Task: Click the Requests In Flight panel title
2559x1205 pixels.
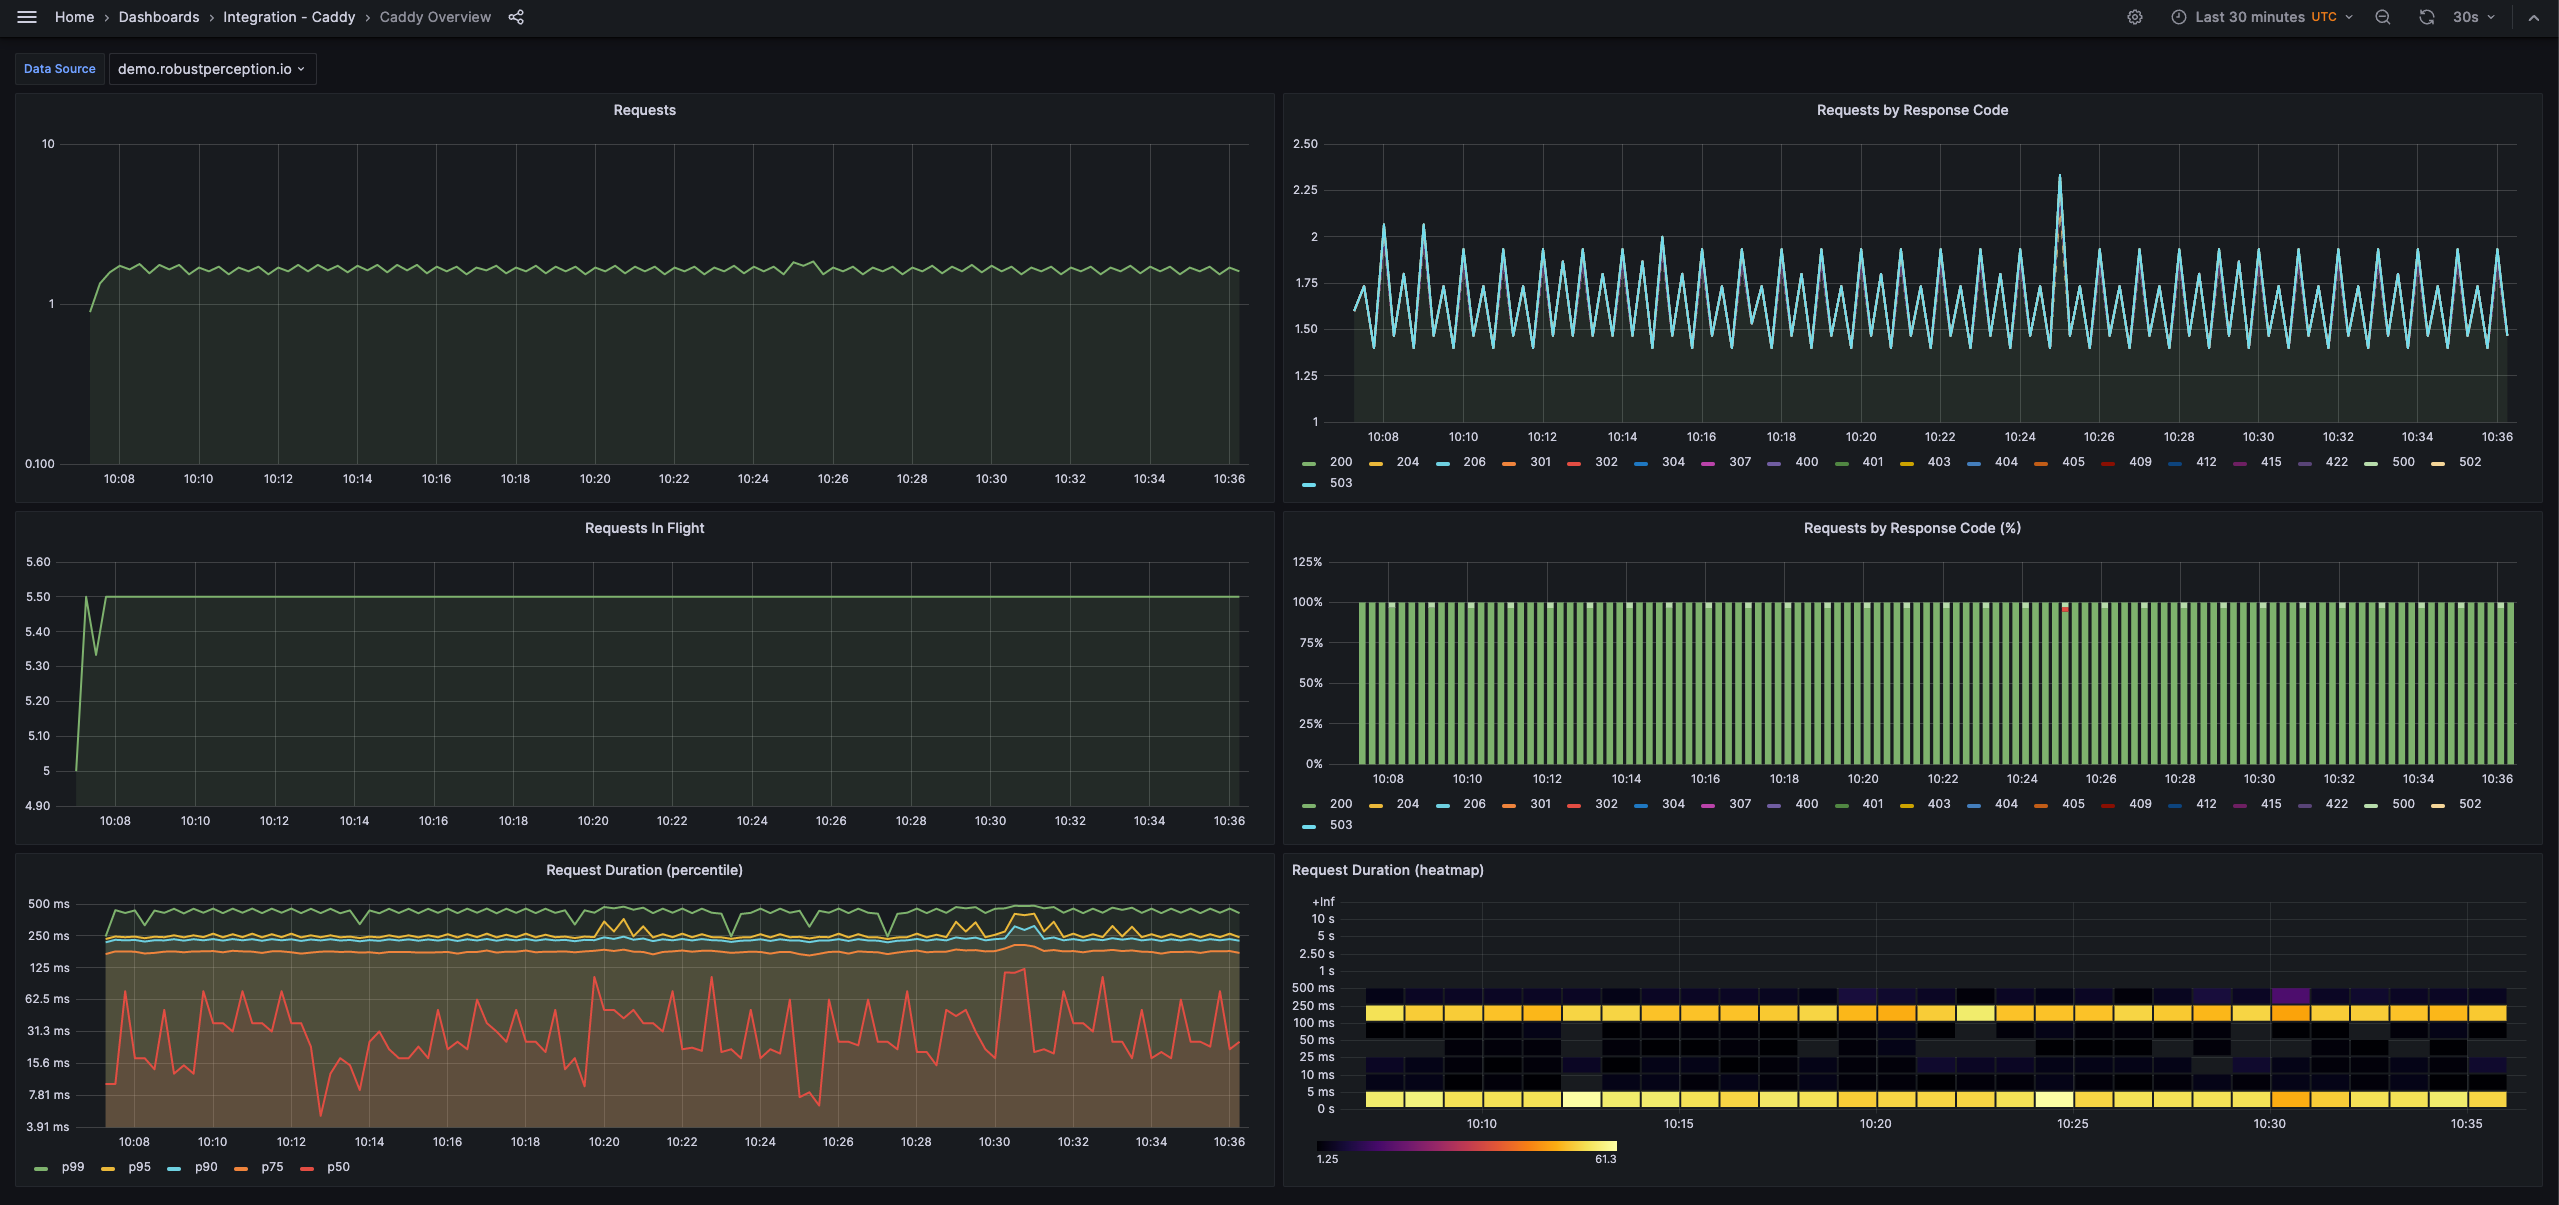Action: [x=644, y=528]
